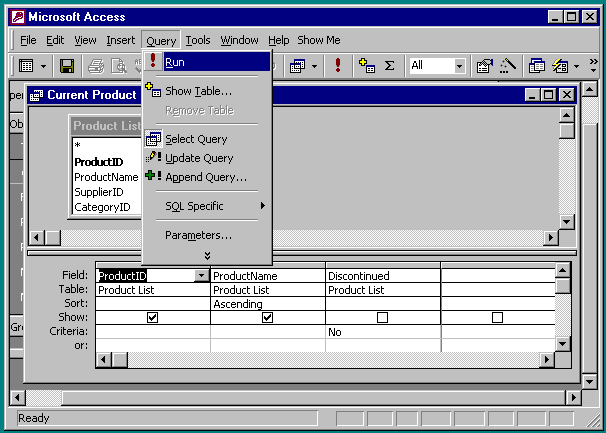Click the red exclamation Run toolbar icon
Image resolution: width=606 pixels, height=433 pixels.
[338, 65]
